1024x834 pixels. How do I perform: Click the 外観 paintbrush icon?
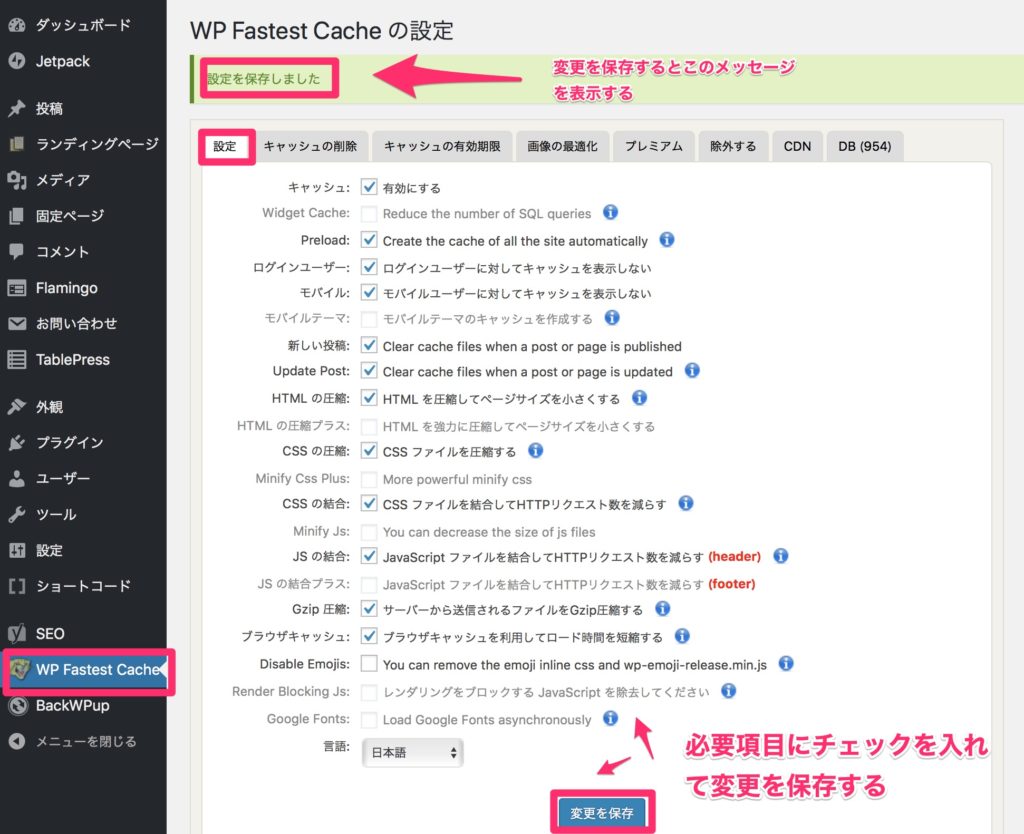pos(17,406)
